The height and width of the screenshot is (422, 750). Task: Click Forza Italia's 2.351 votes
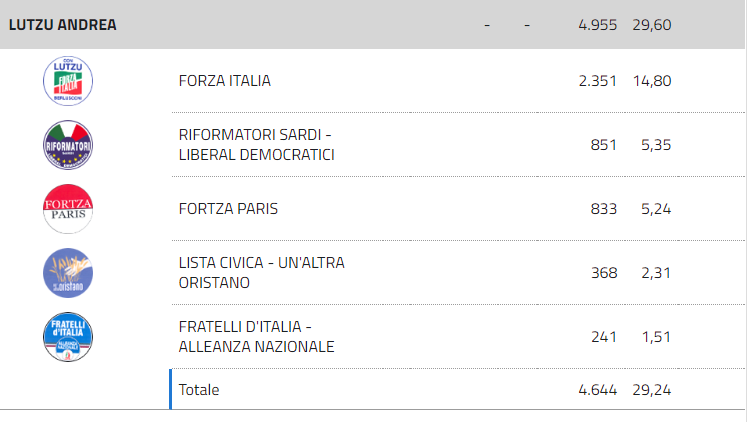(x=597, y=81)
